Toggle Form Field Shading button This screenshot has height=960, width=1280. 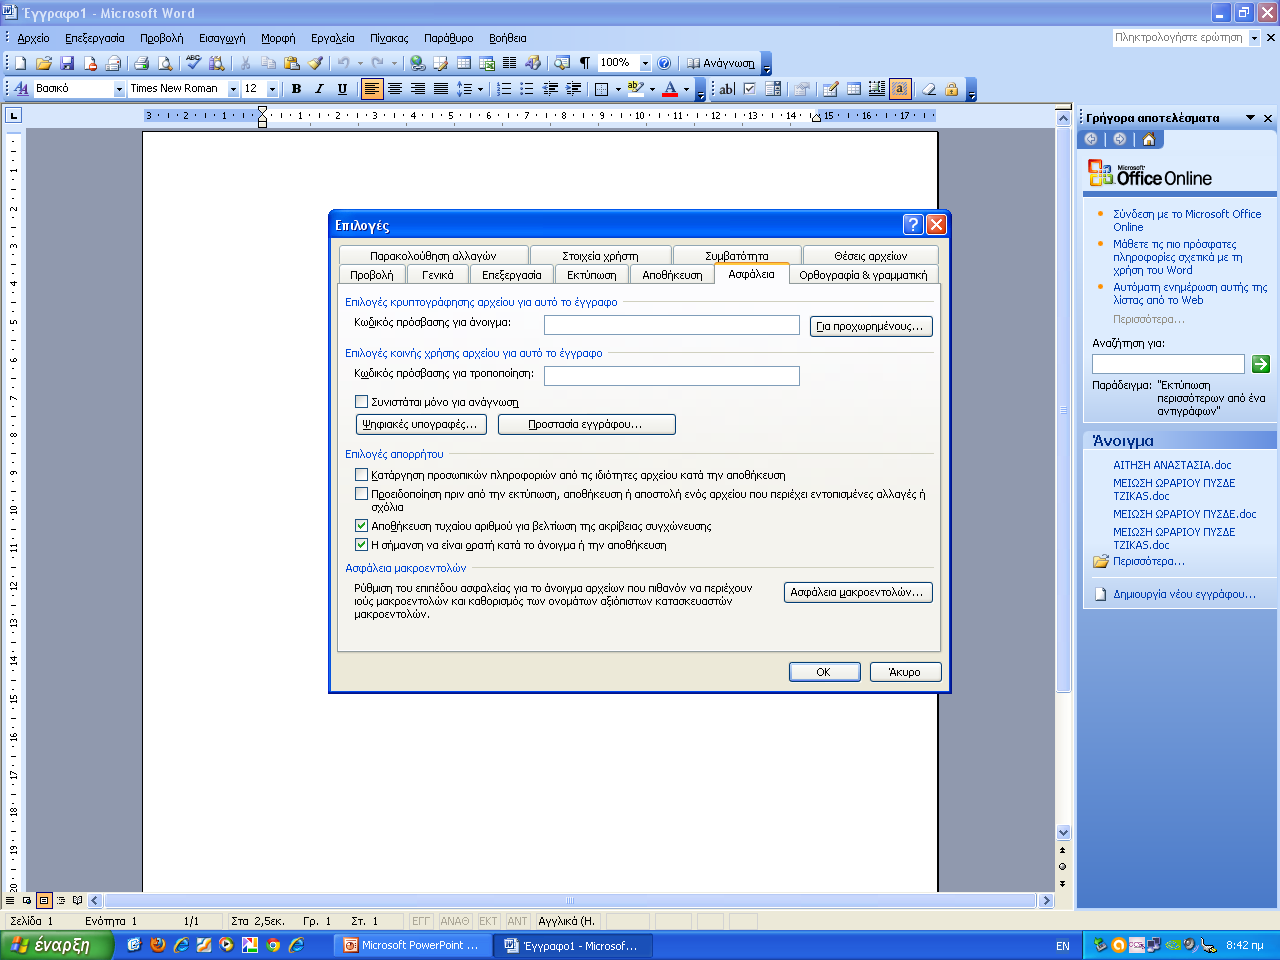coord(900,89)
